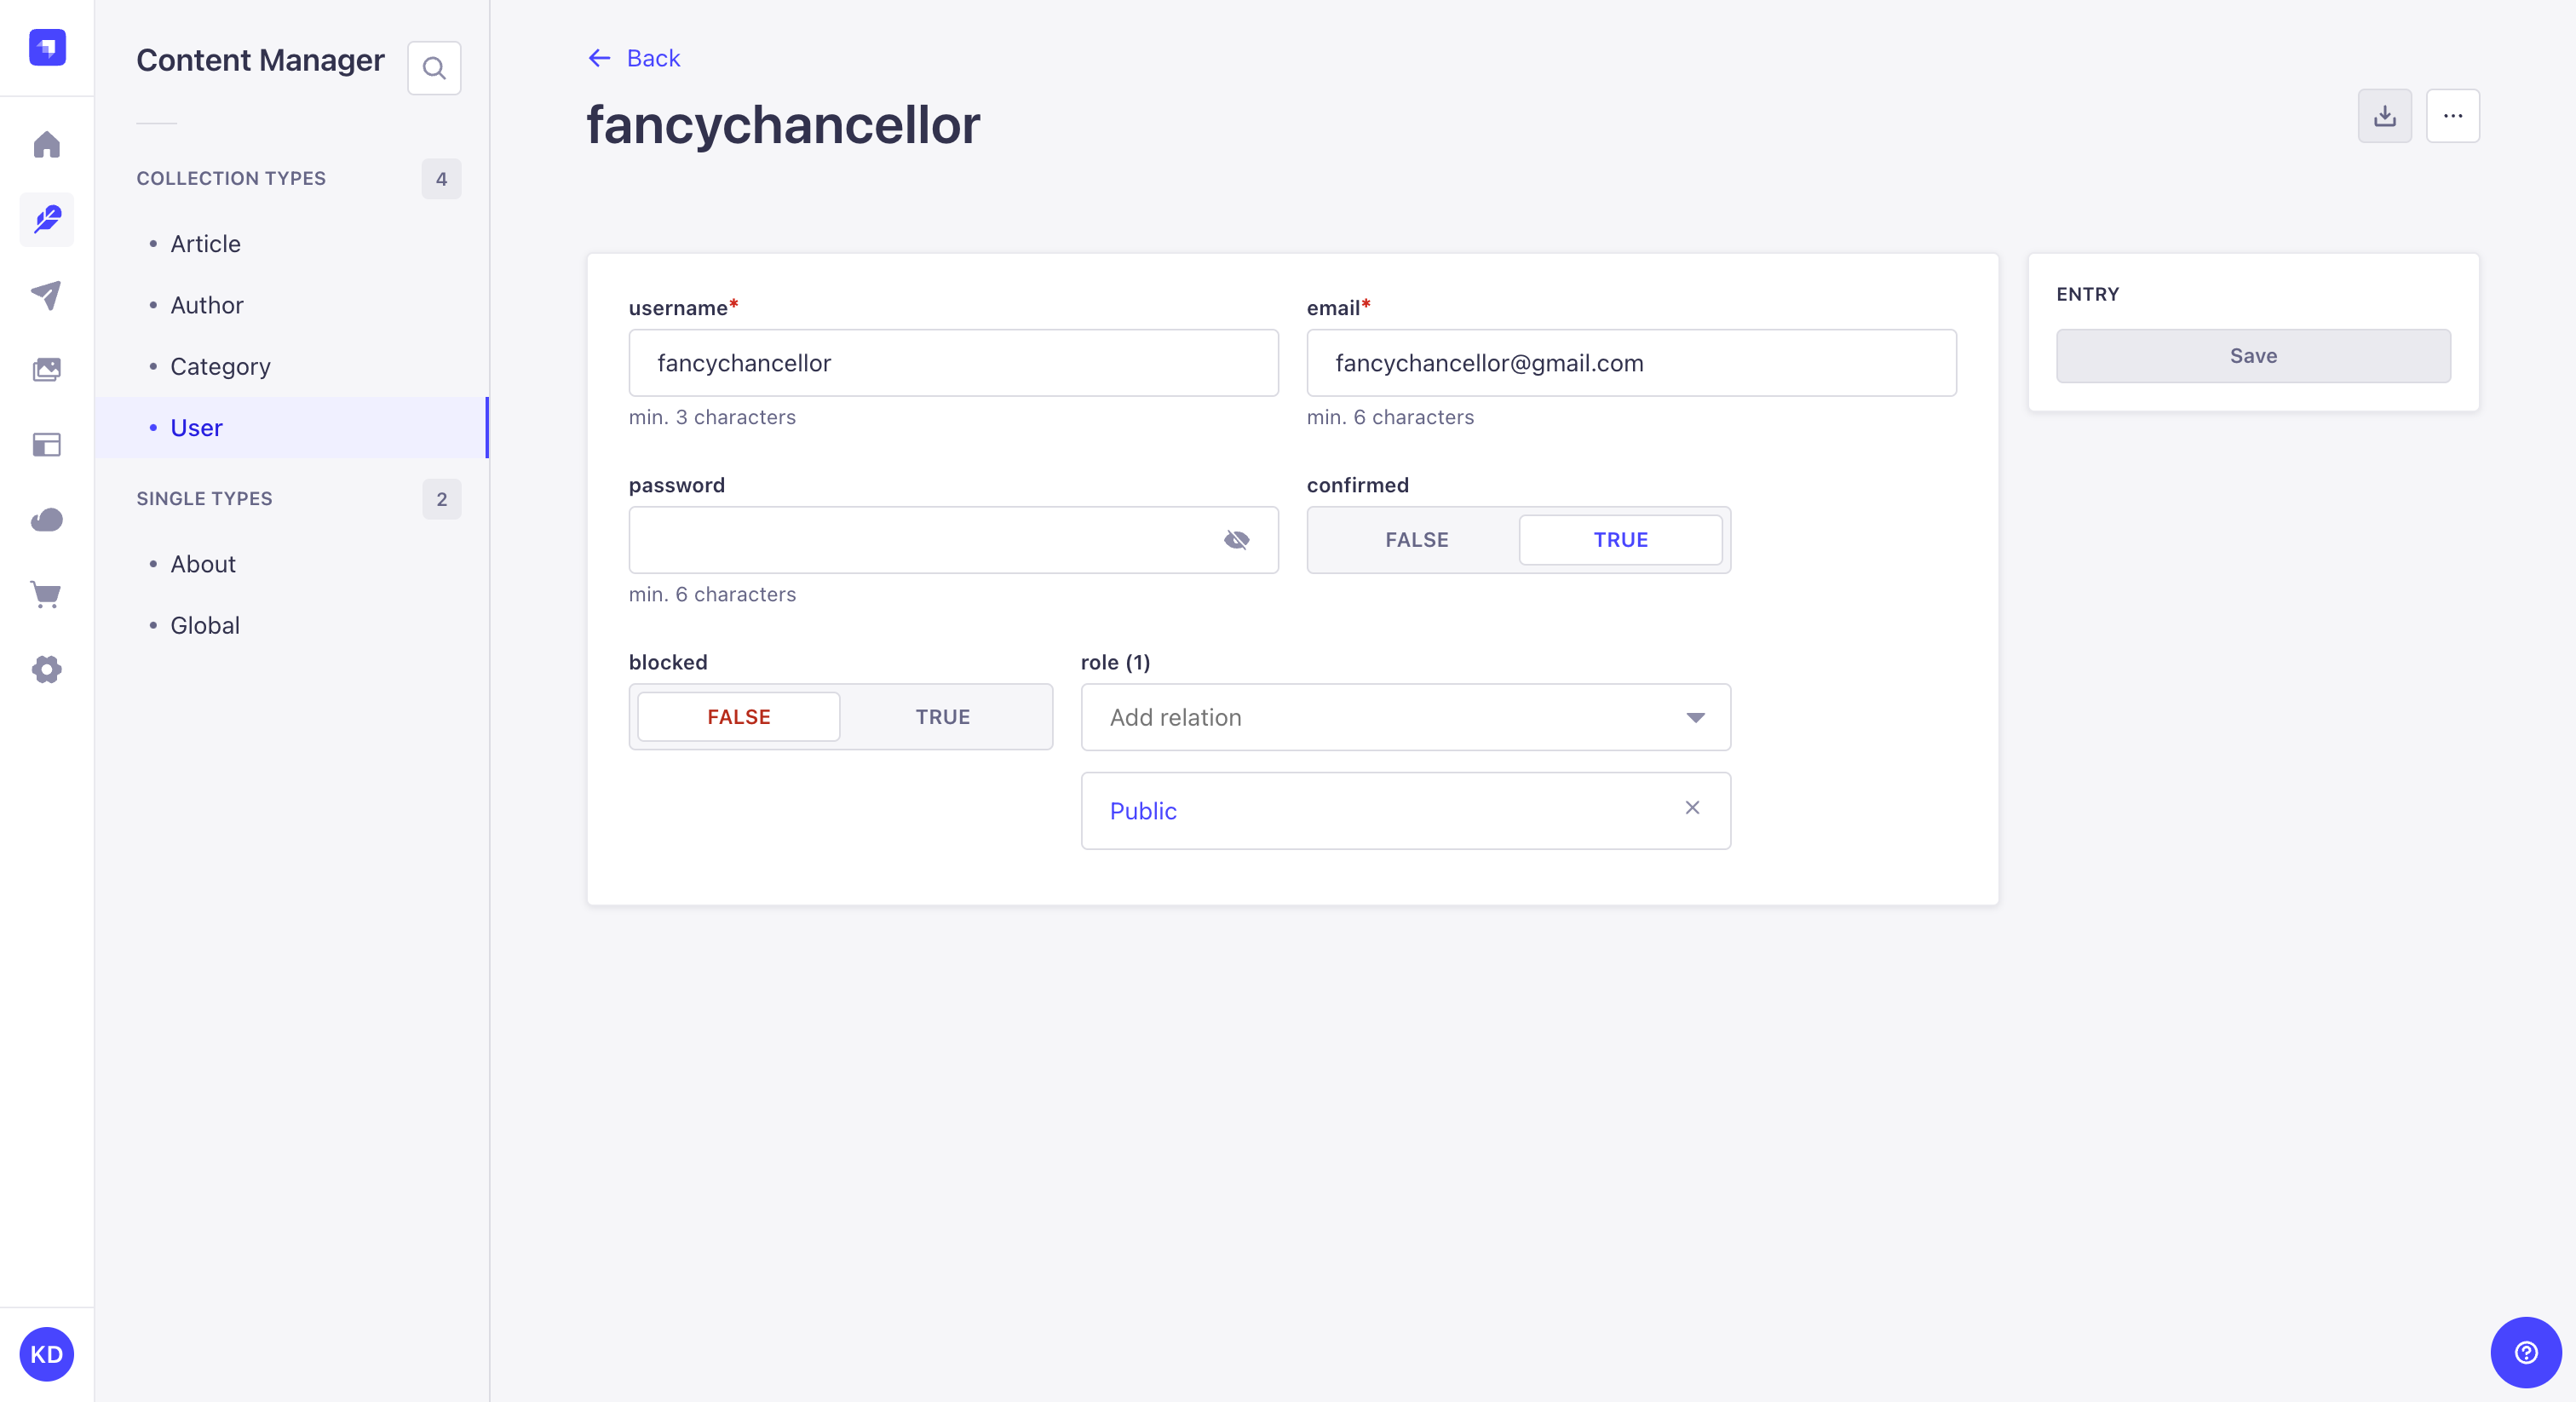2576x1402 pixels.
Task: Click the settings gear icon in sidebar
Action: [47, 670]
